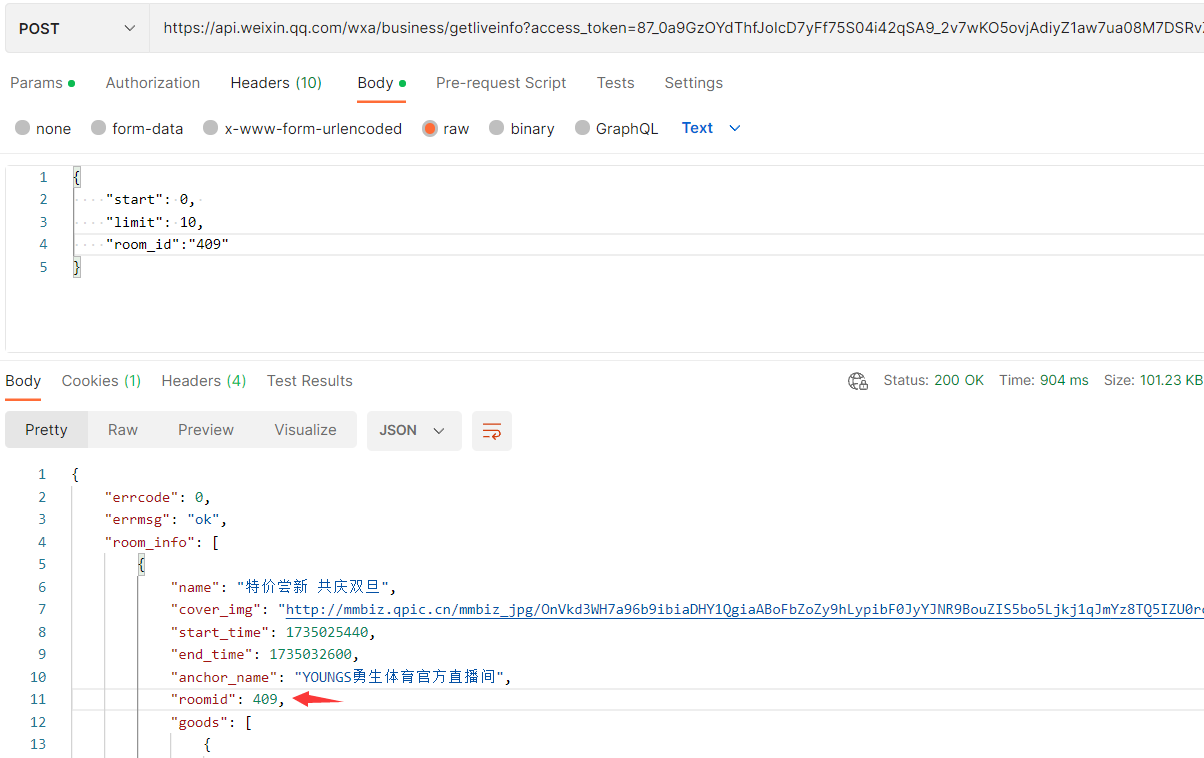Select the binary body type
The width and height of the screenshot is (1204, 758).
(521, 129)
